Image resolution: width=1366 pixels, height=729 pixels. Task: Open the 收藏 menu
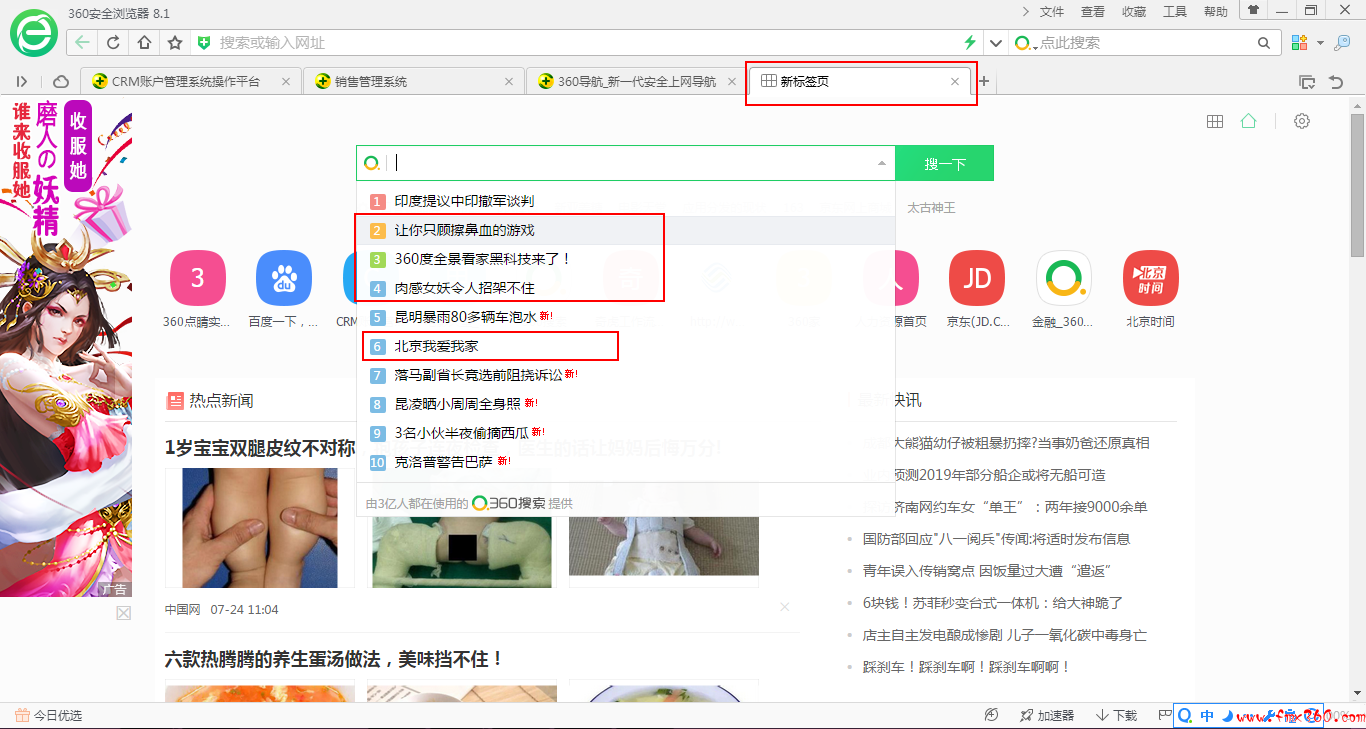(x=1134, y=11)
